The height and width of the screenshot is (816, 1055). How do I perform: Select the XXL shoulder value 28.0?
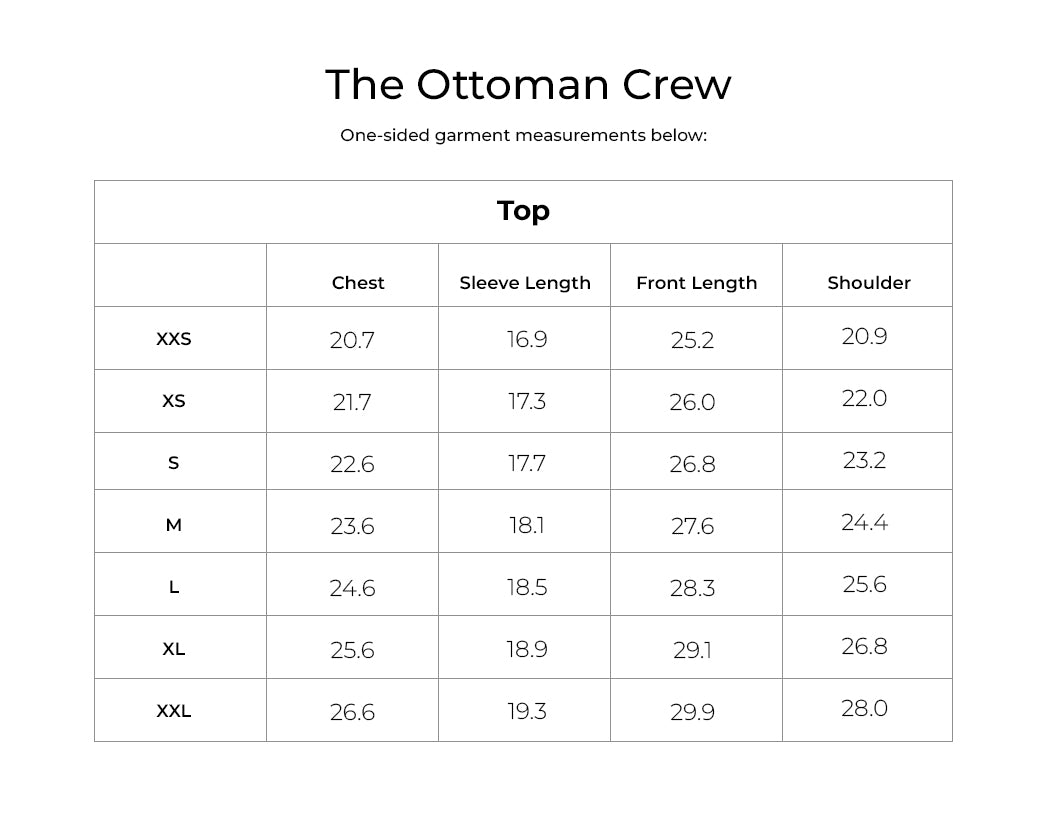click(864, 709)
